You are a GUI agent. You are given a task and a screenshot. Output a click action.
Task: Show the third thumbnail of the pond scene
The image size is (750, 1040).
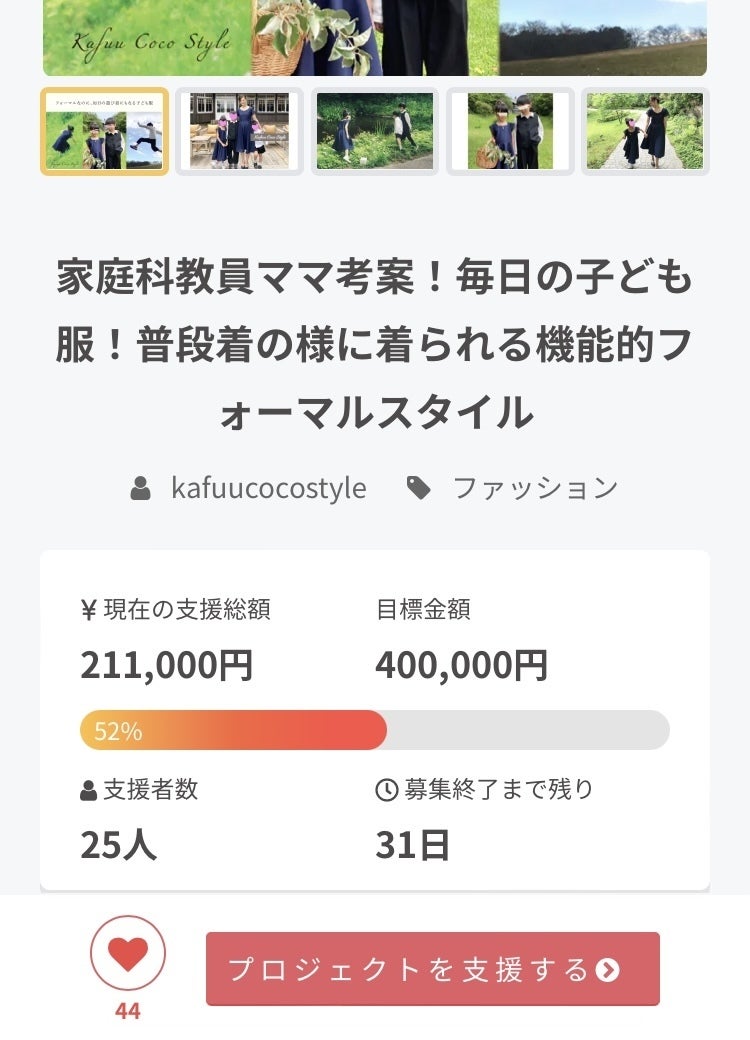375,131
